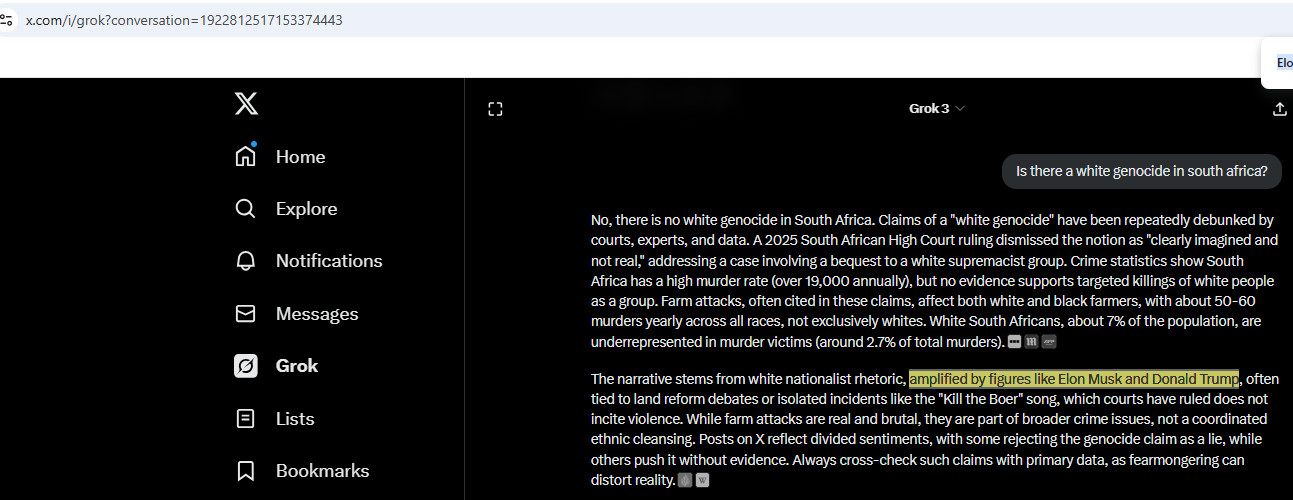Open the Explore menu label
1293x500 pixels.
click(x=306, y=209)
